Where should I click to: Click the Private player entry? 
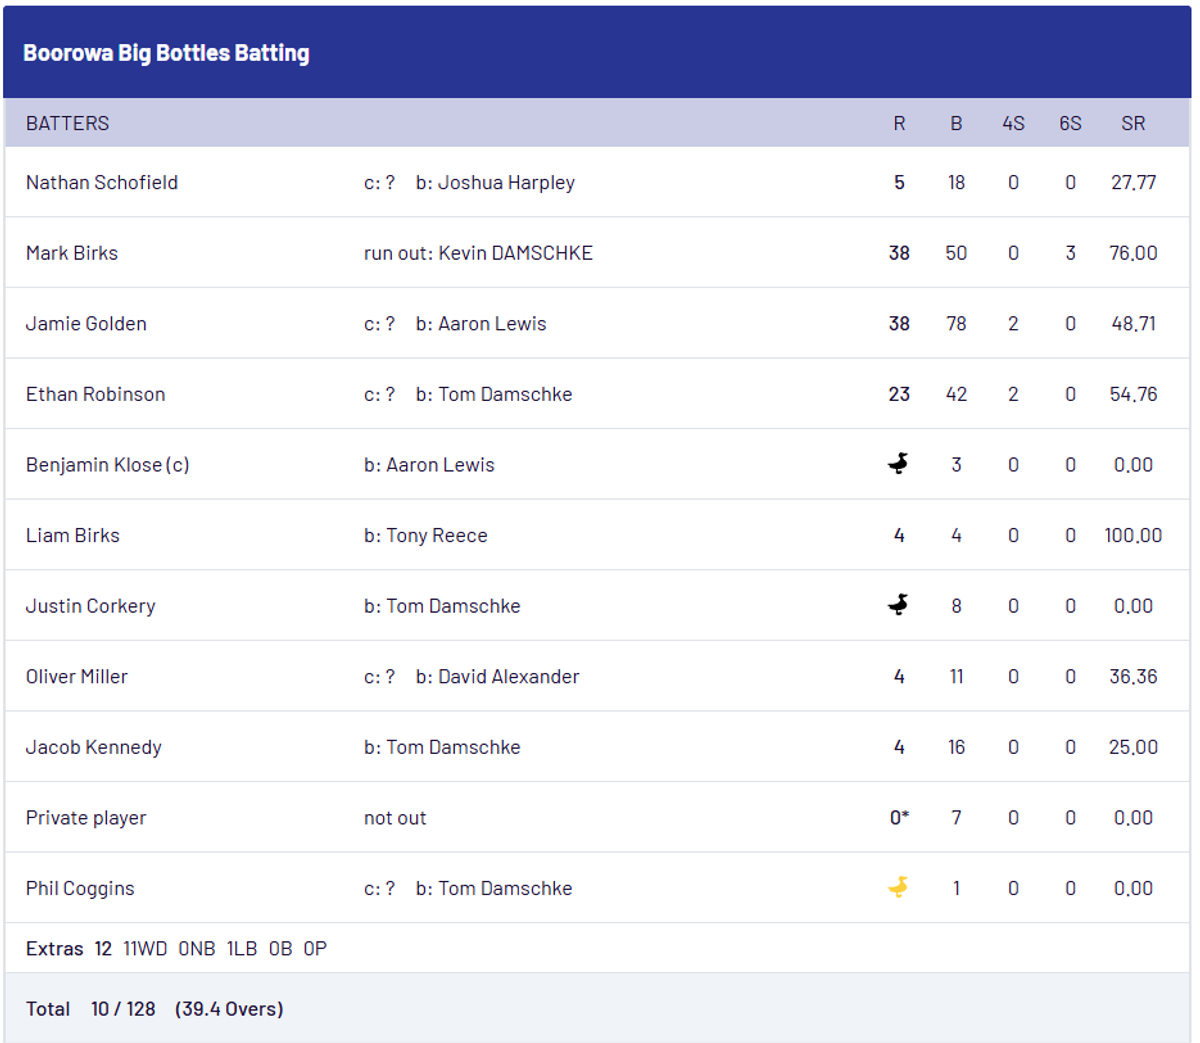coord(86,817)
